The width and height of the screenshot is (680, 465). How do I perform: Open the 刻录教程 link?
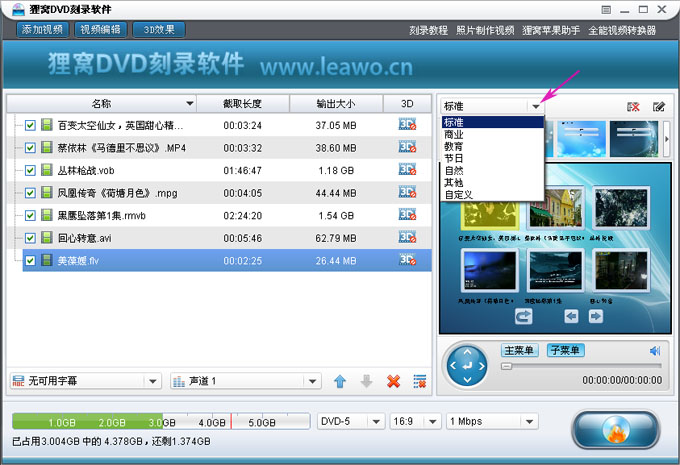pos(428,30)
